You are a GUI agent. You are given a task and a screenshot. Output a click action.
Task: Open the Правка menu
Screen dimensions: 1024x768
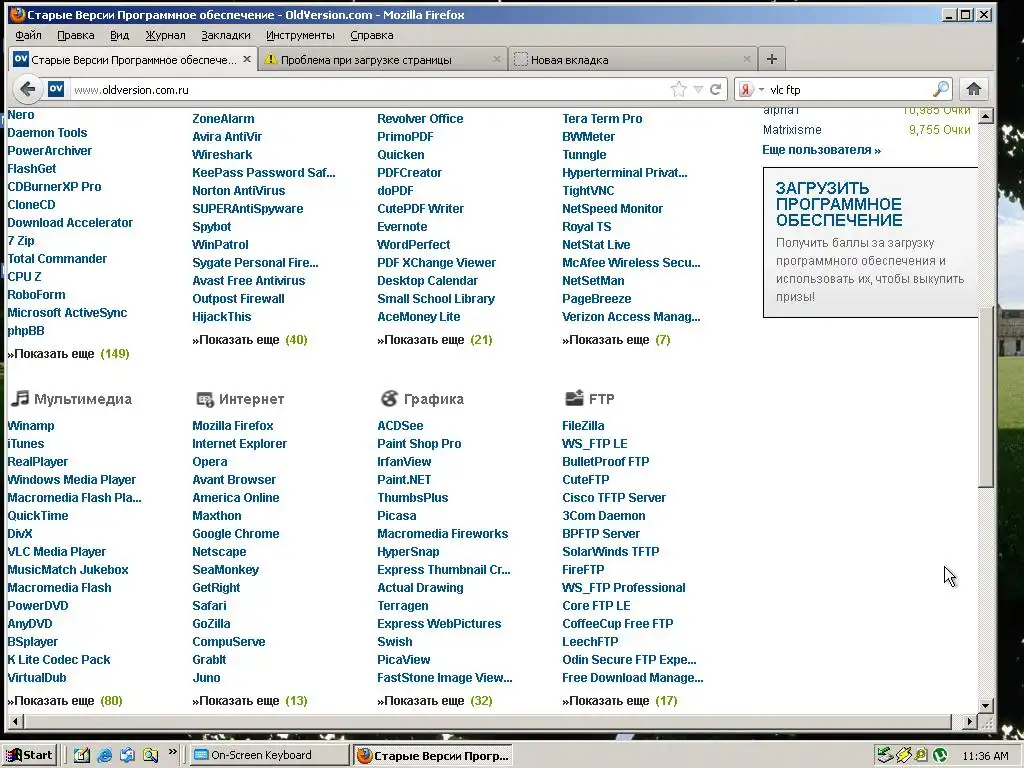pyautogui.click(x=76, y=35)
